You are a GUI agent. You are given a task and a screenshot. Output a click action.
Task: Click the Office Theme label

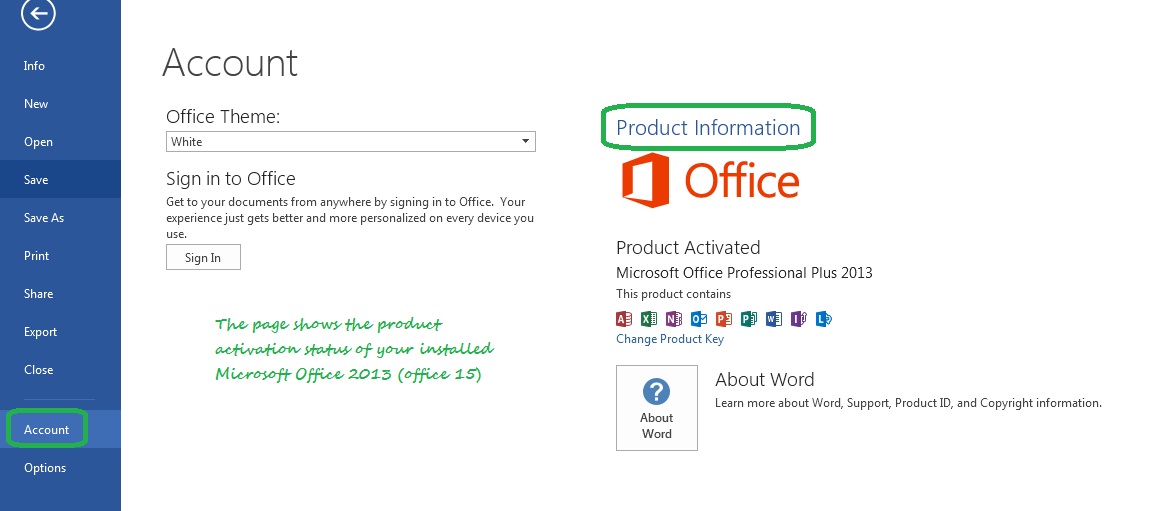pos(223,117)
